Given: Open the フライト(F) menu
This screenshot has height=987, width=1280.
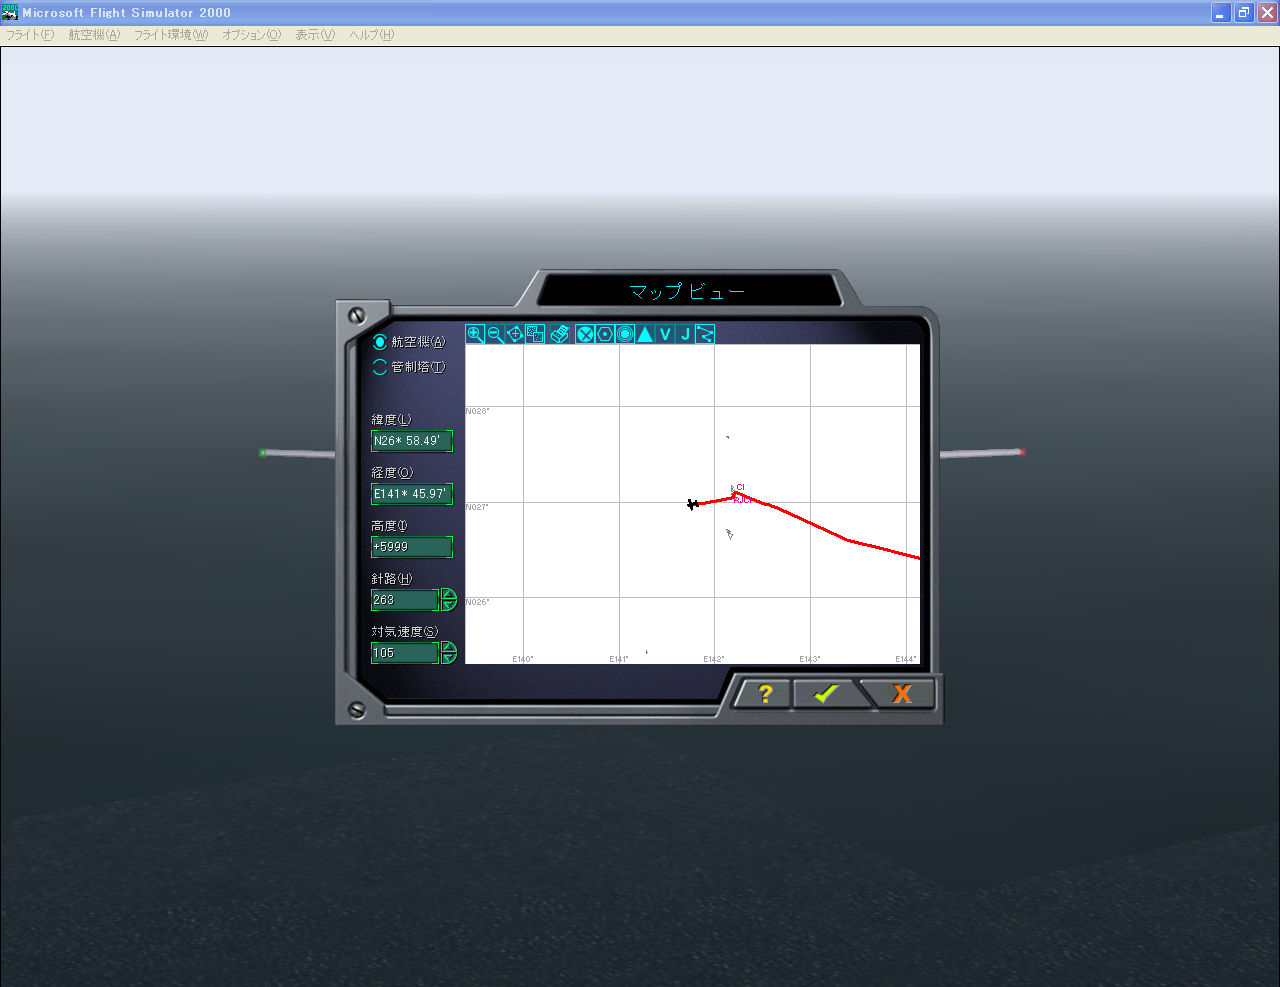Looking at the screenshot, I should (30, 35).
